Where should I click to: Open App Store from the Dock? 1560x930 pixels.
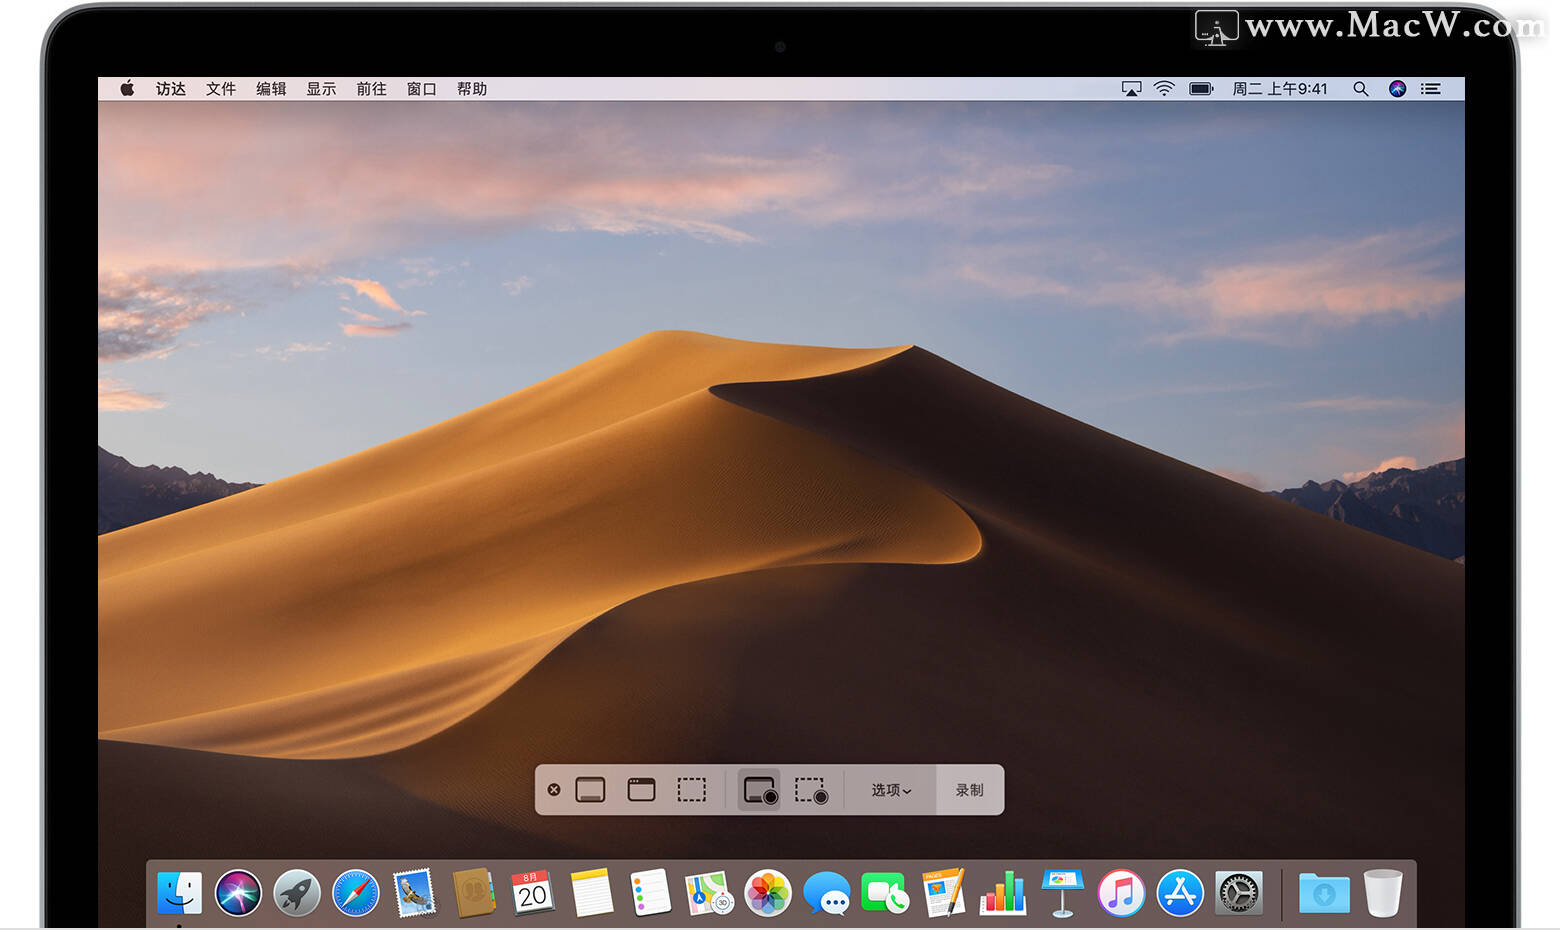tap(1180, 893)
